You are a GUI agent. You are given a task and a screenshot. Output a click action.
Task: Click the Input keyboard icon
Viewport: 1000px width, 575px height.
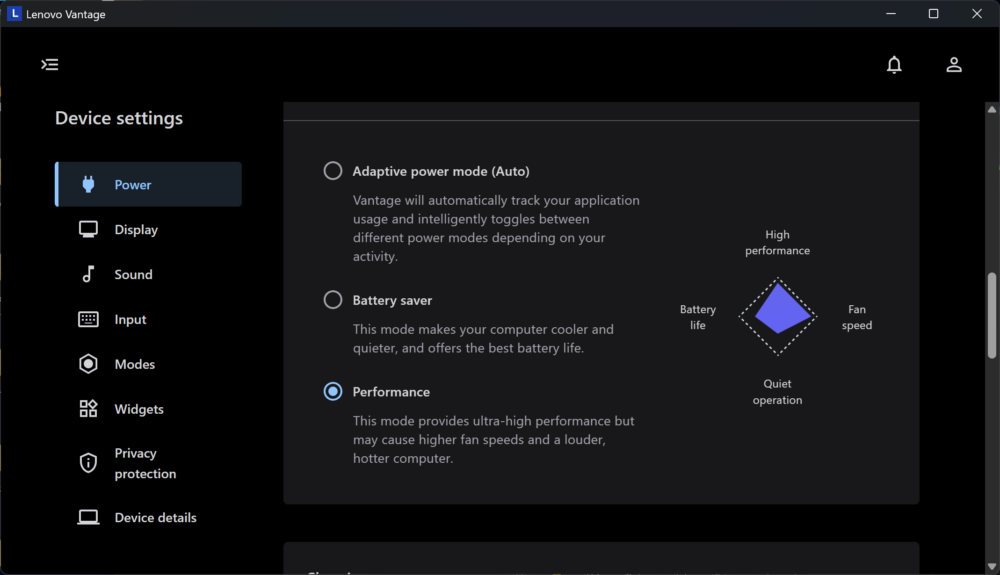(x=88, y=319)
